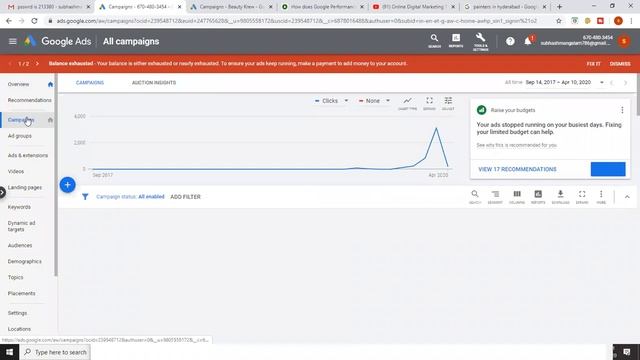Open a new browser tab
Screen dimensions: 640x360
click(560, 7)
